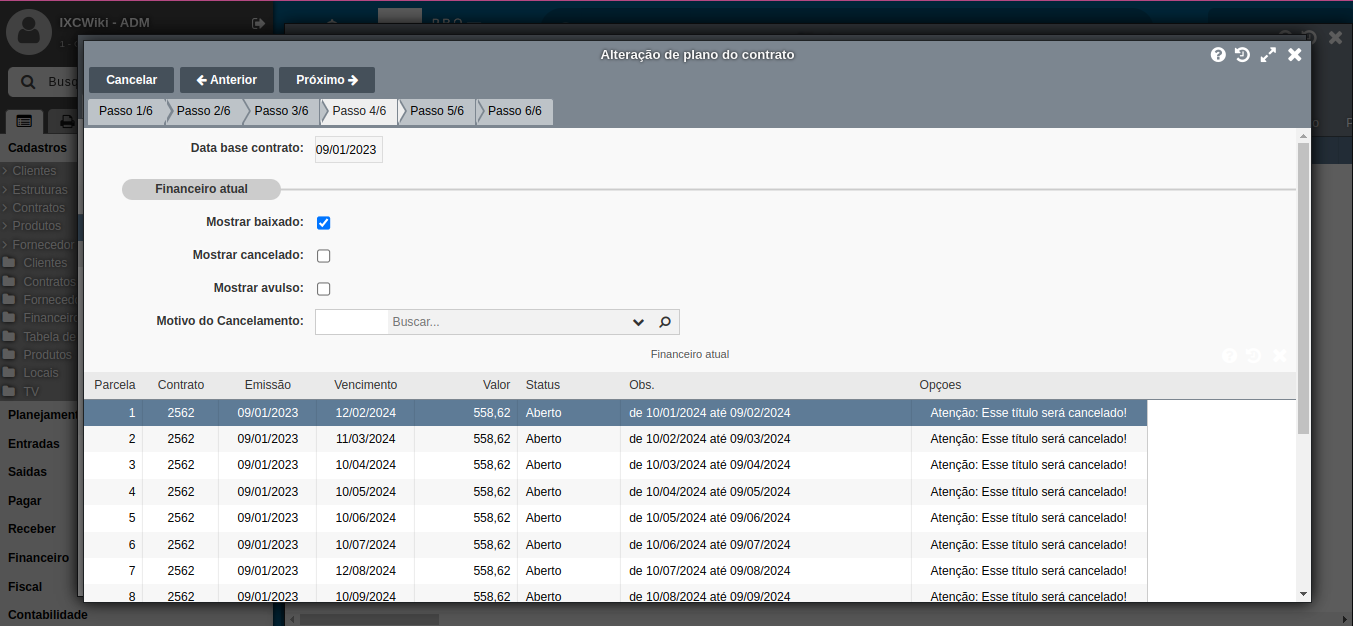Viewport: 1353px width, 626px height.
Task: Select the list view tab icon in sidebar
Action: (x=24, y=121)
